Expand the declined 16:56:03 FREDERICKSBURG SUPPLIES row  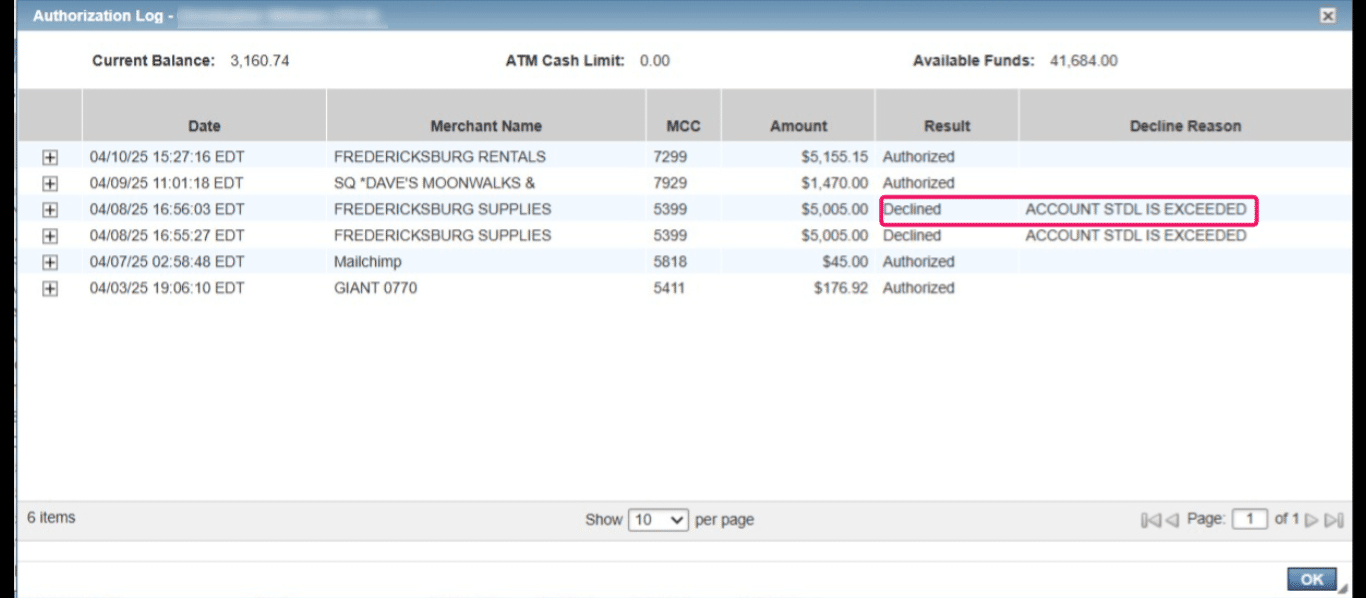[x=51, y=209]
